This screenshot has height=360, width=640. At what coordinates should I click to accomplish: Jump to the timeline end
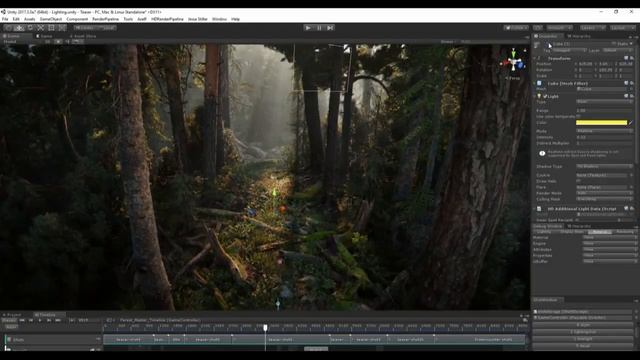(x=58, y=320)
